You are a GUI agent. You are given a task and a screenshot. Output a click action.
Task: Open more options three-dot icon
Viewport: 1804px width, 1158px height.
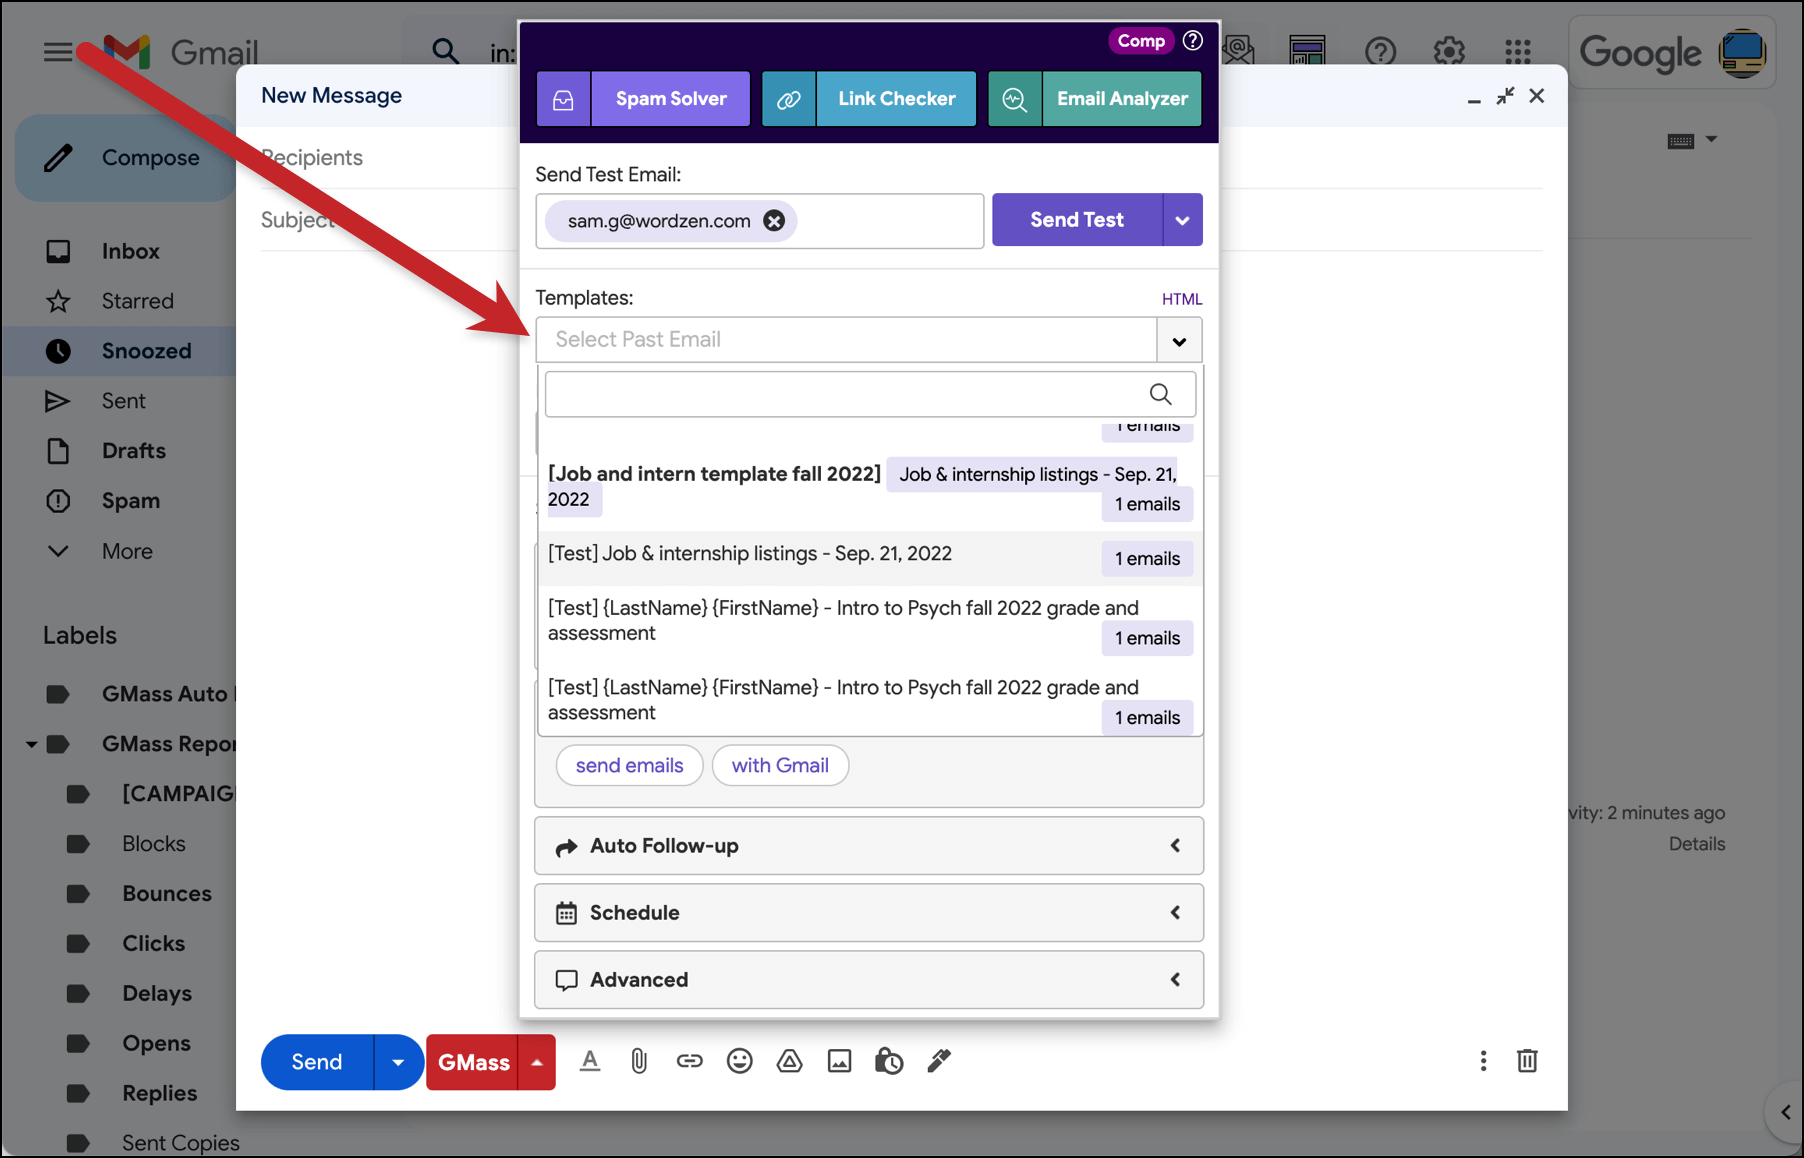tap(1483, 1061)
